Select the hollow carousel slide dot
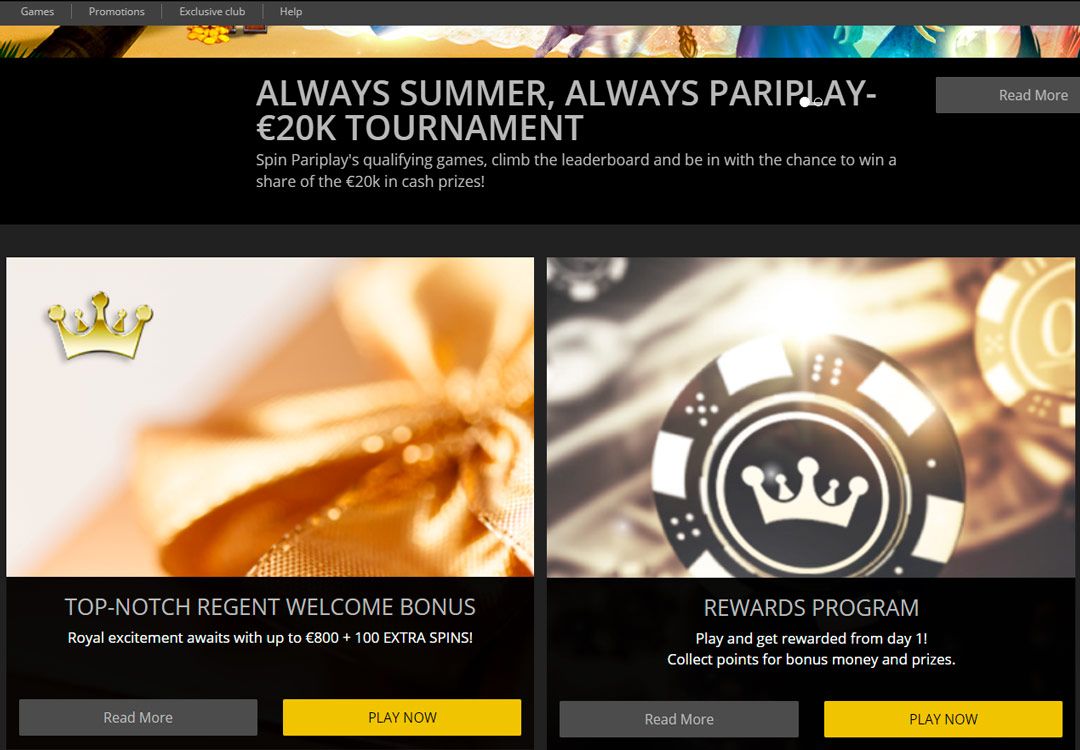 click(x=818, y=103)
